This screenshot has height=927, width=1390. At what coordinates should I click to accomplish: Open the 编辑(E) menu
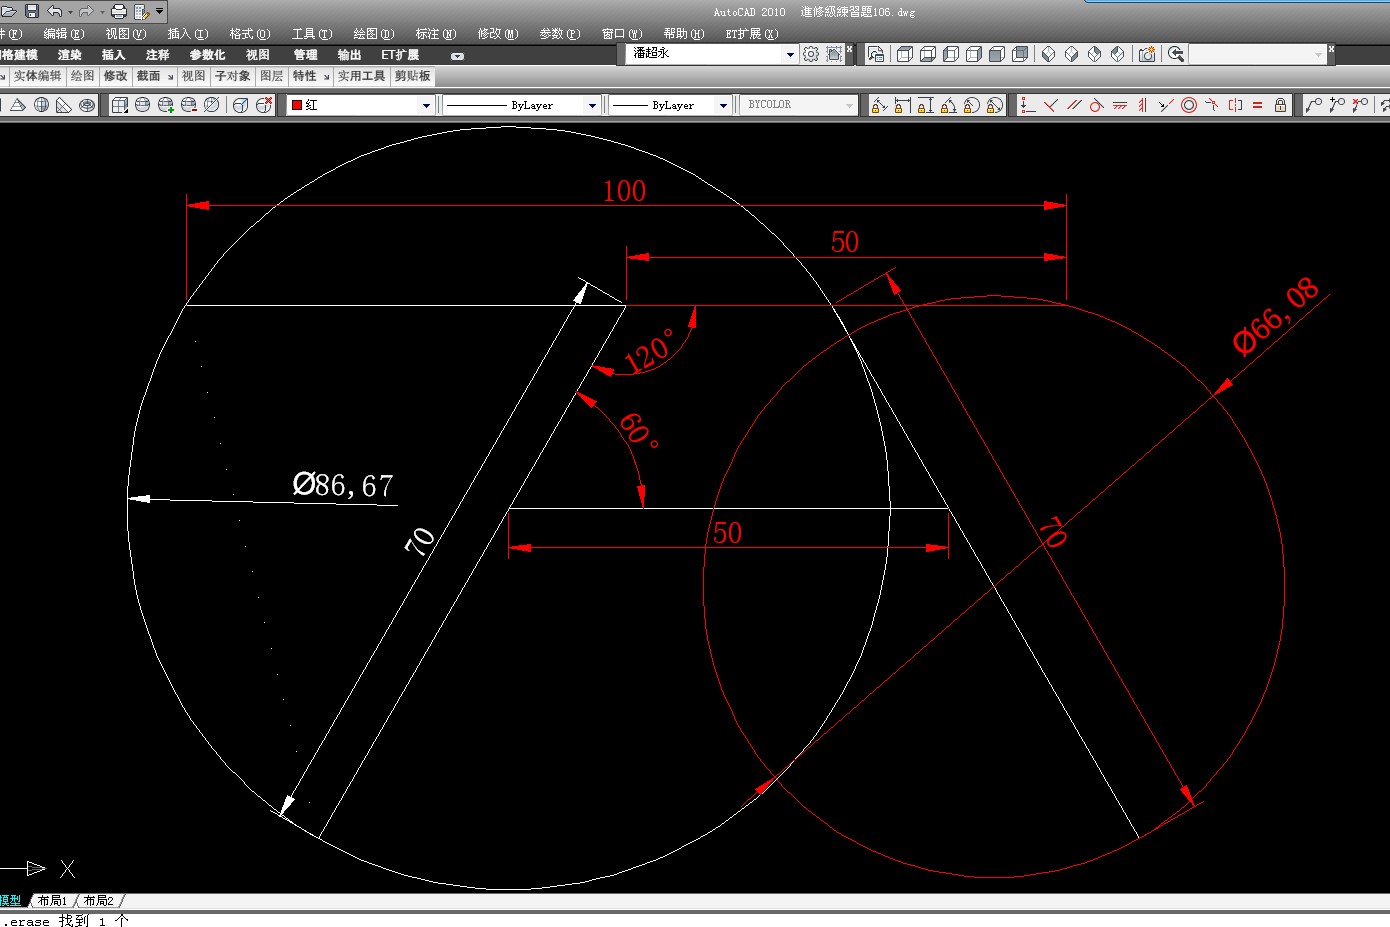(x=64, y=34)
